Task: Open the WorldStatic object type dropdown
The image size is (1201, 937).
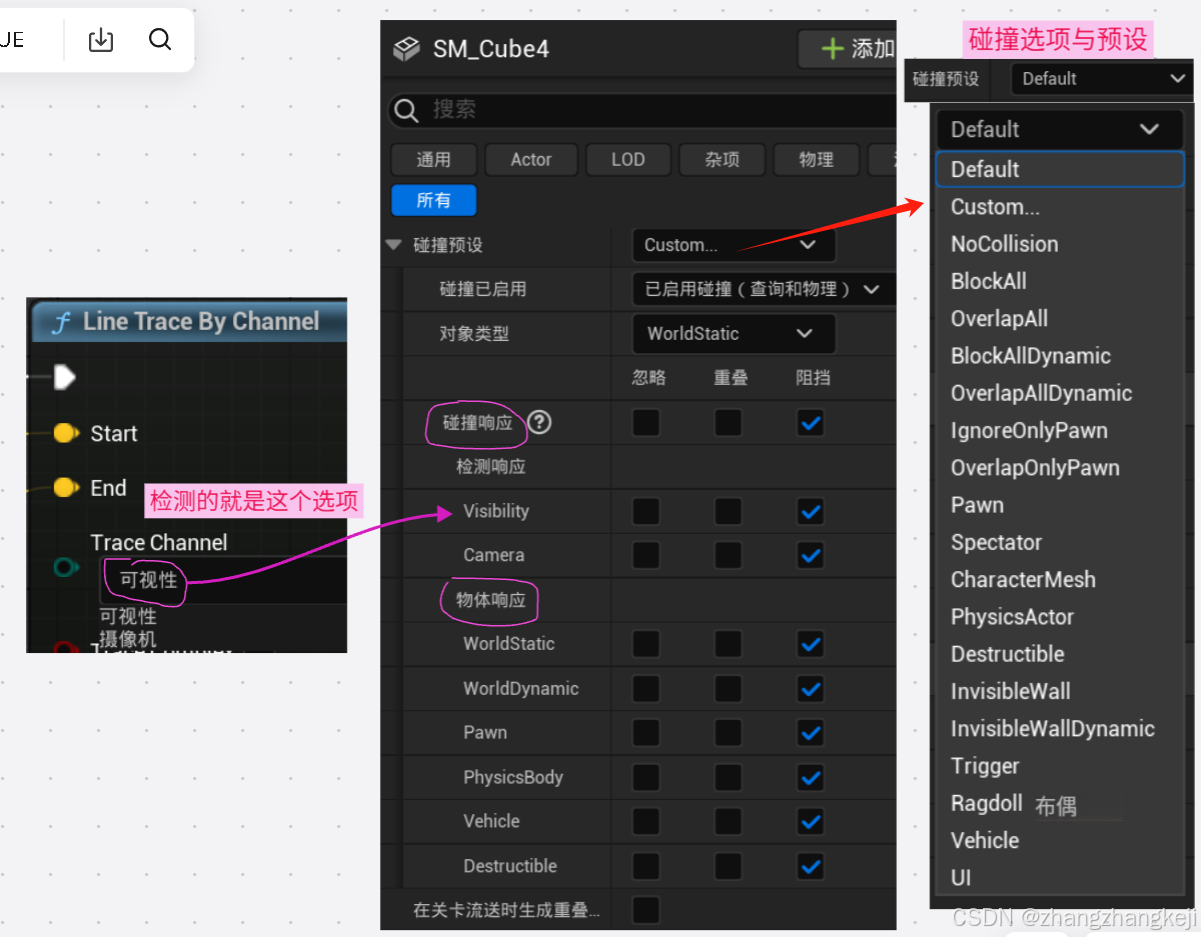Action: [x=733, y=334]
